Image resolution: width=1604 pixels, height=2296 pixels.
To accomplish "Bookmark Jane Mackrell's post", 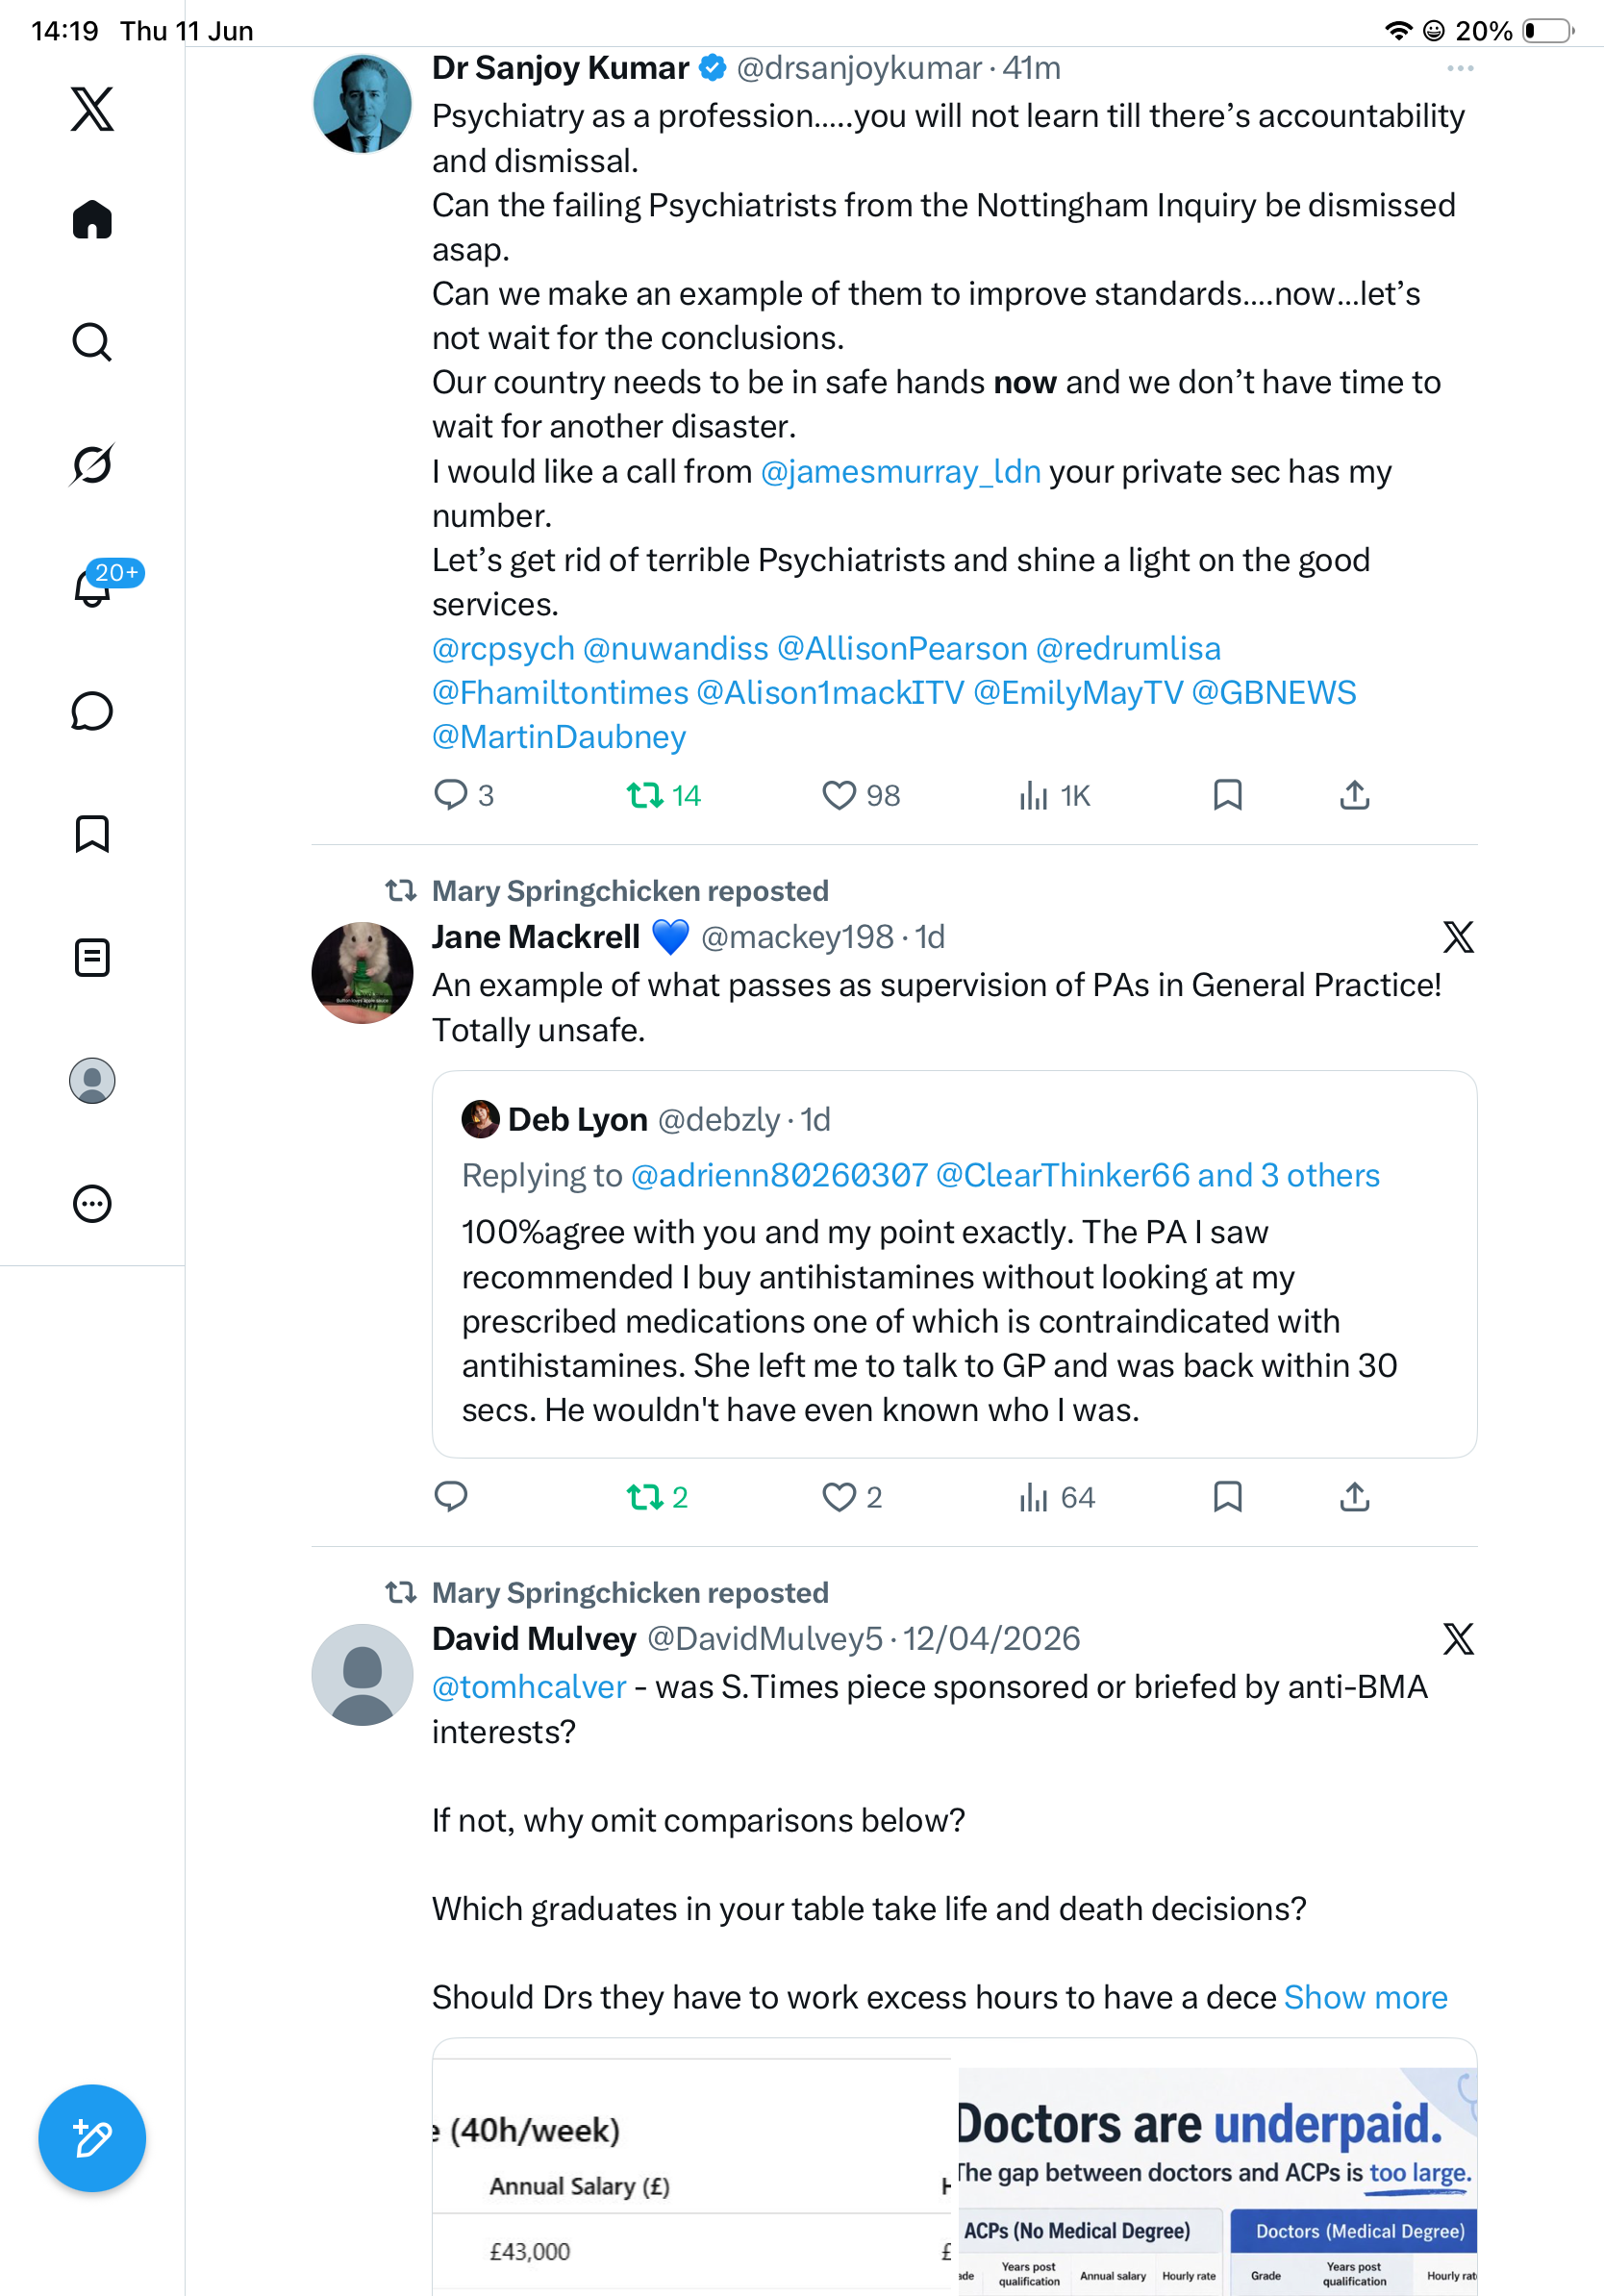I will coord(1227,1497).
